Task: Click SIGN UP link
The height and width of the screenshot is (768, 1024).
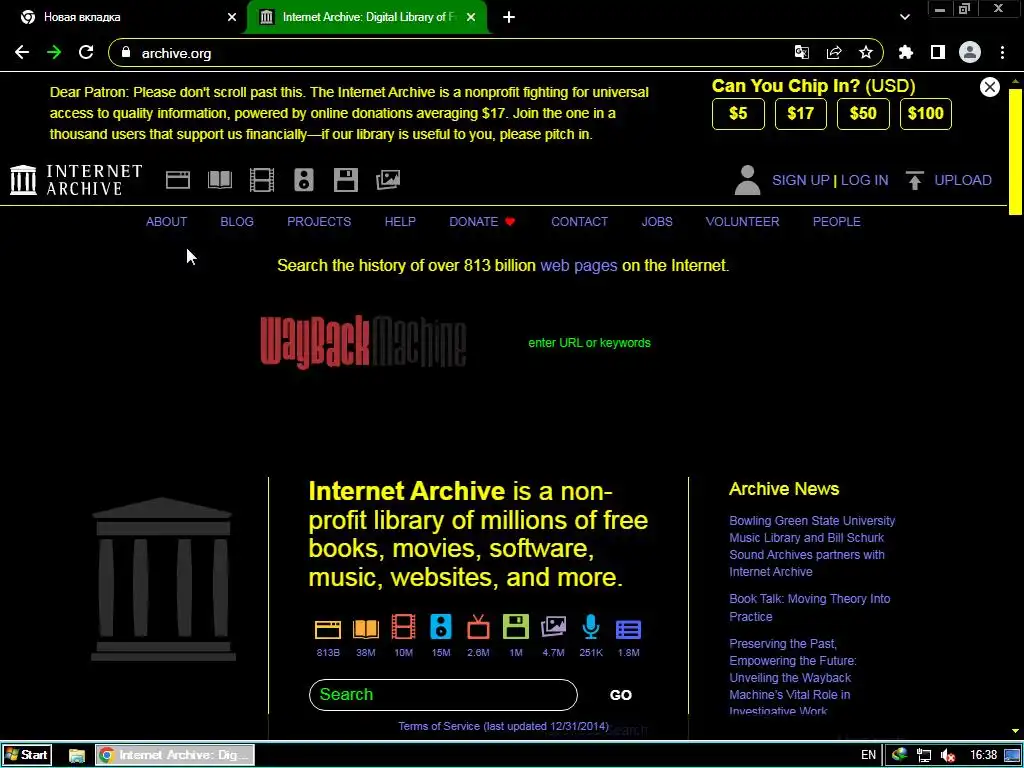Action: click(x=801, y=180)
